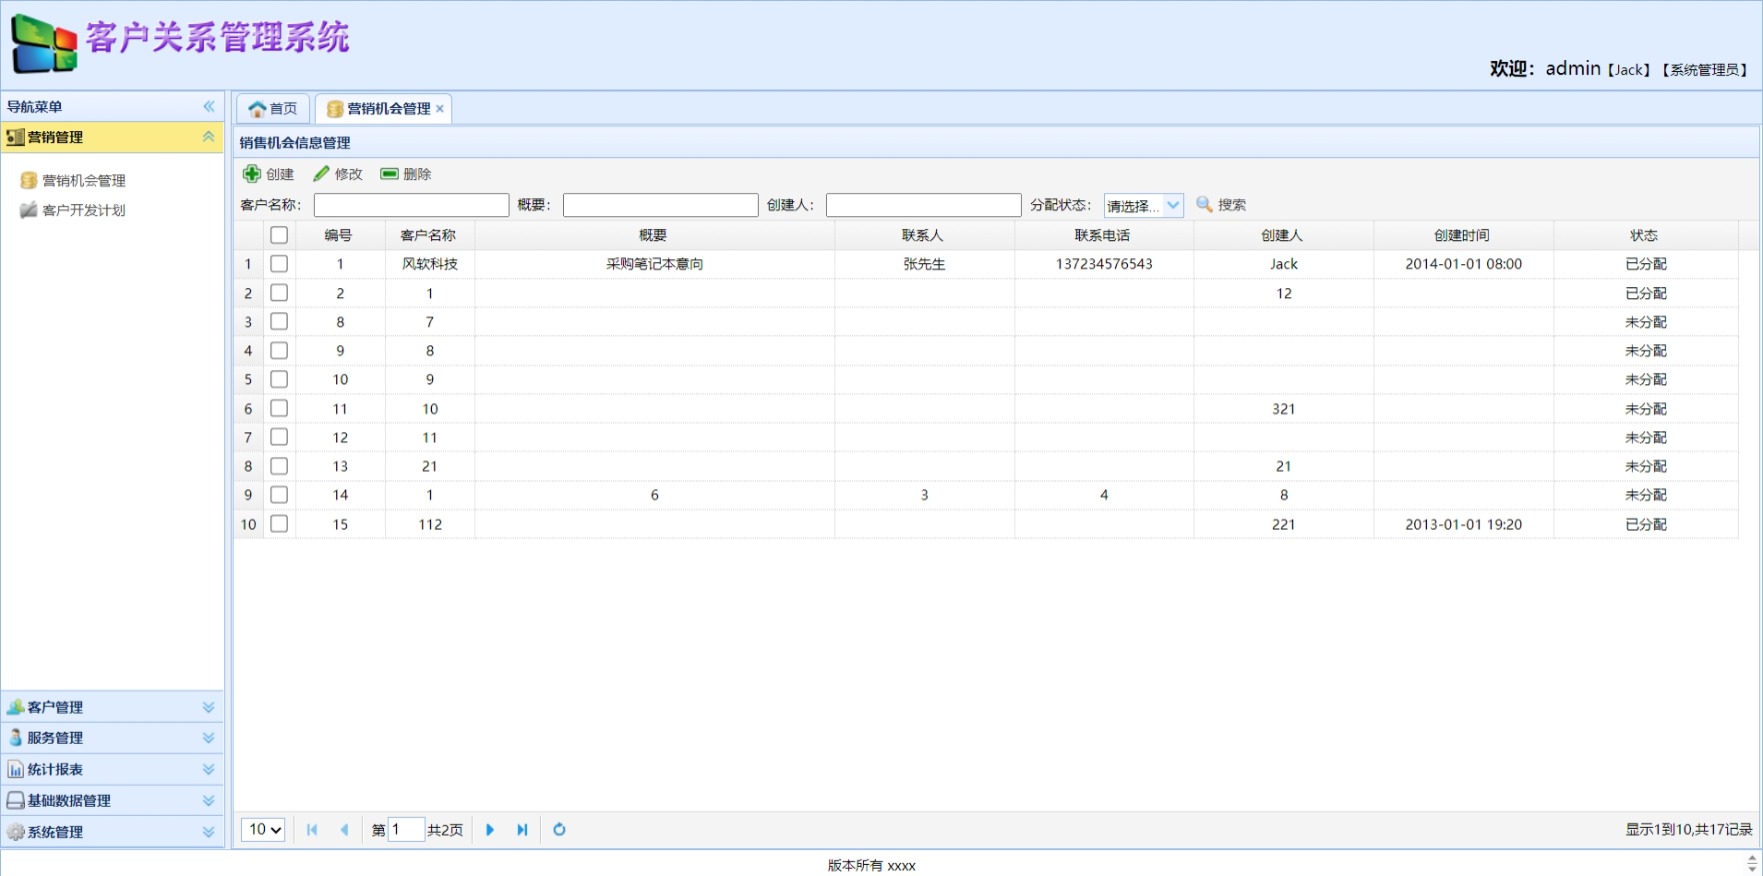Check the row with 编号 15
The image size is (1763, 876).
click(279, 524)
